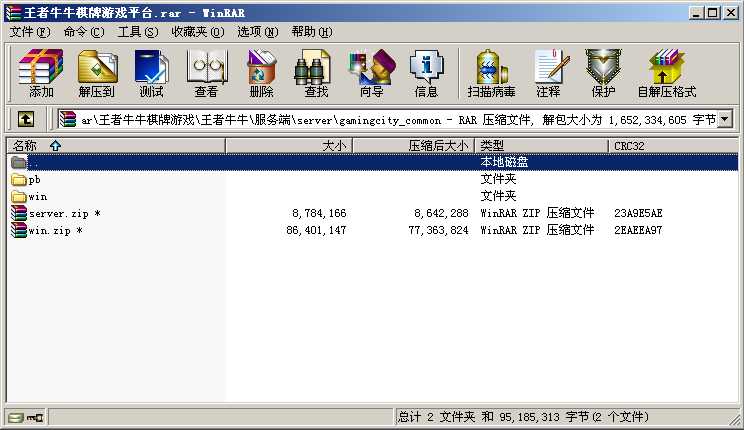Open the 文件(F) menu

pos(30,32)
